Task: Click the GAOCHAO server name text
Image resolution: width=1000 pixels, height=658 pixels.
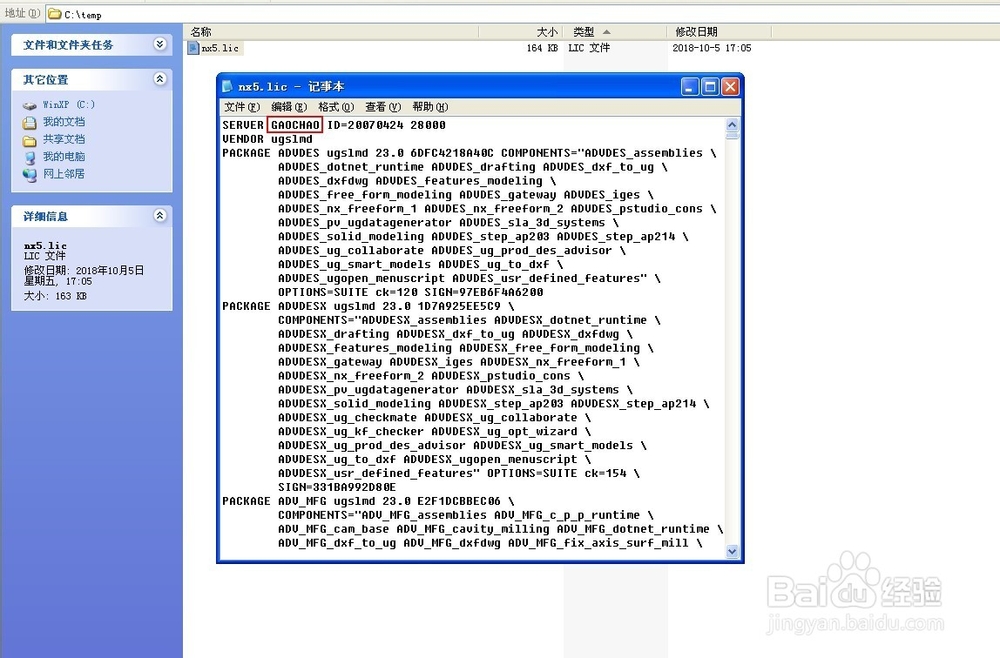Action: click(x=295, y=125)
